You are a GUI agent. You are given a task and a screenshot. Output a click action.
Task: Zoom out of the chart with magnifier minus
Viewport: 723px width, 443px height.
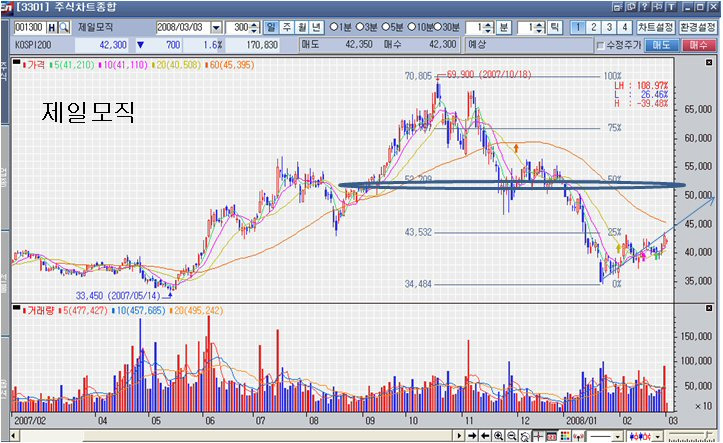pos(512,436)
